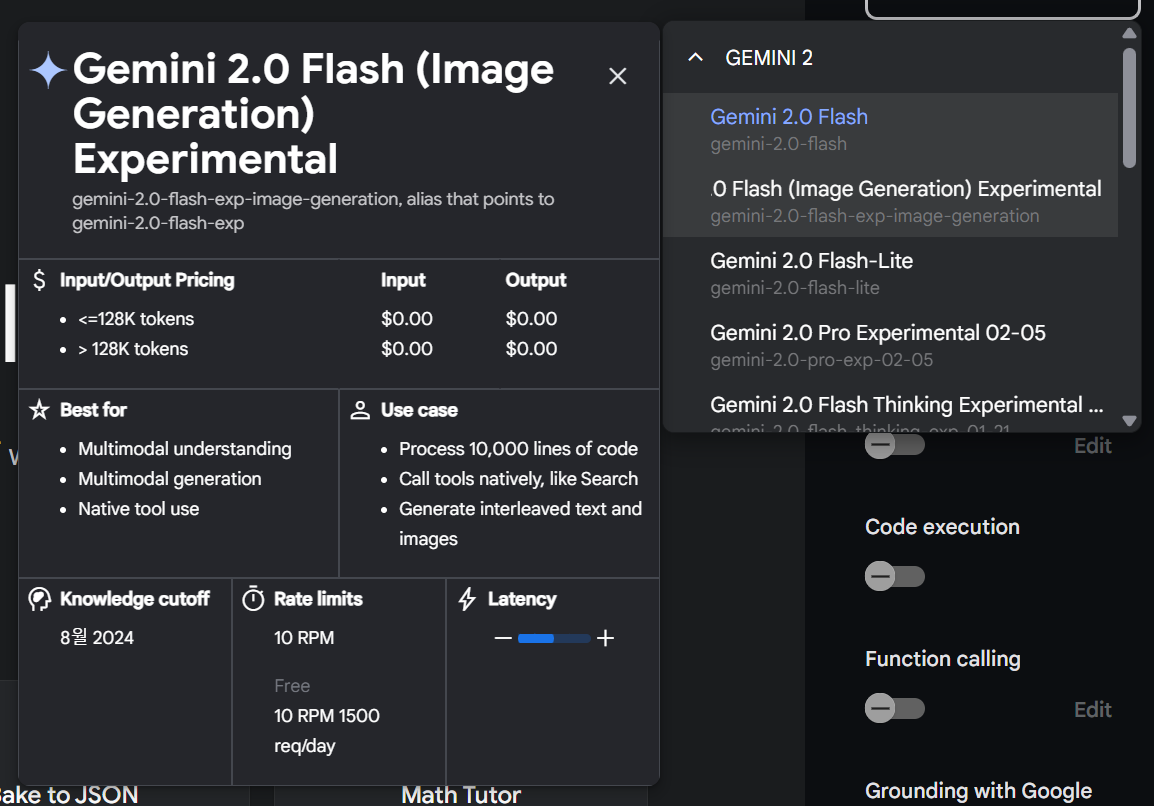
Task: Click the 'Grounding with Google' label
Action: [978, 791]
